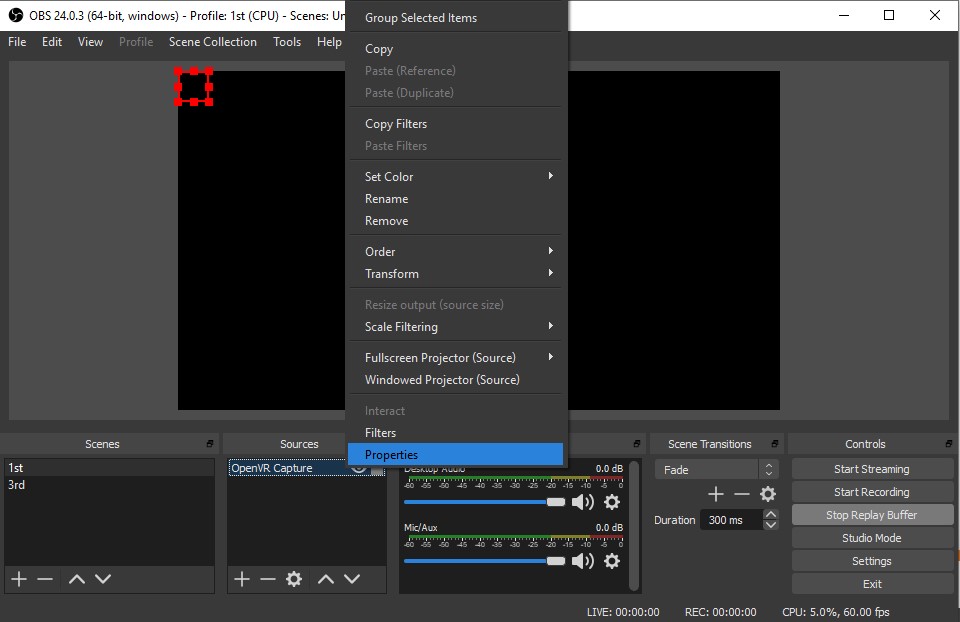Open source properties gear in Sources toolbar
Image resolution: width=960 pixels, height=622 pixels.
tap(294, 579)
